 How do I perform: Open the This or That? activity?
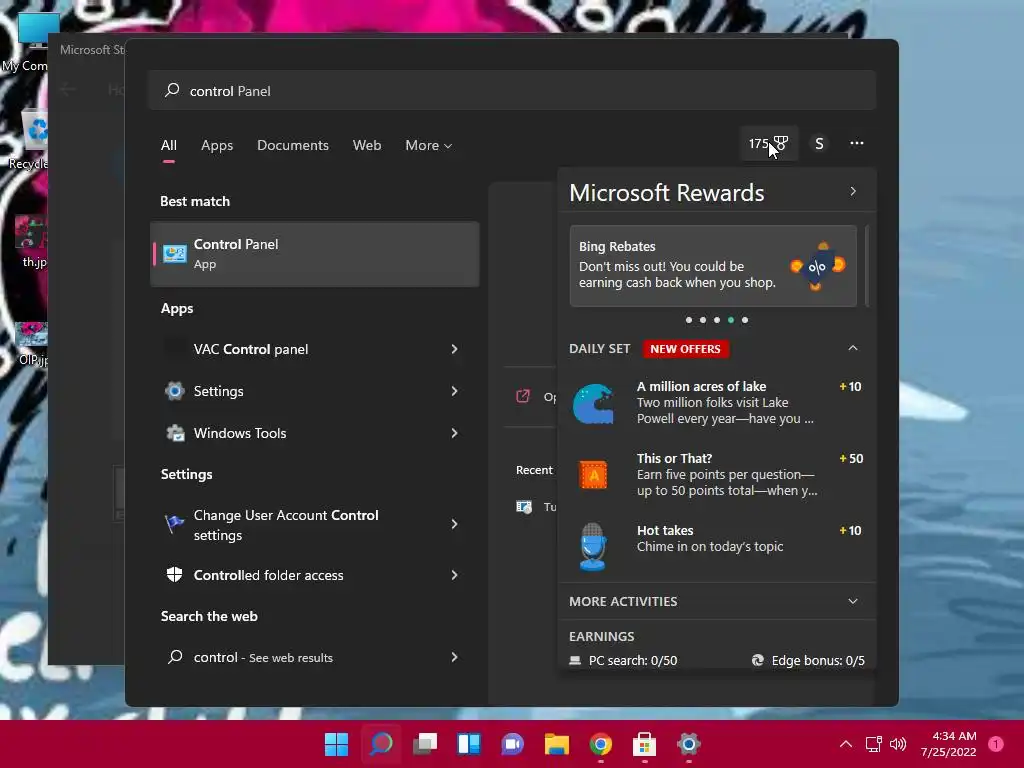pos(717,475)
